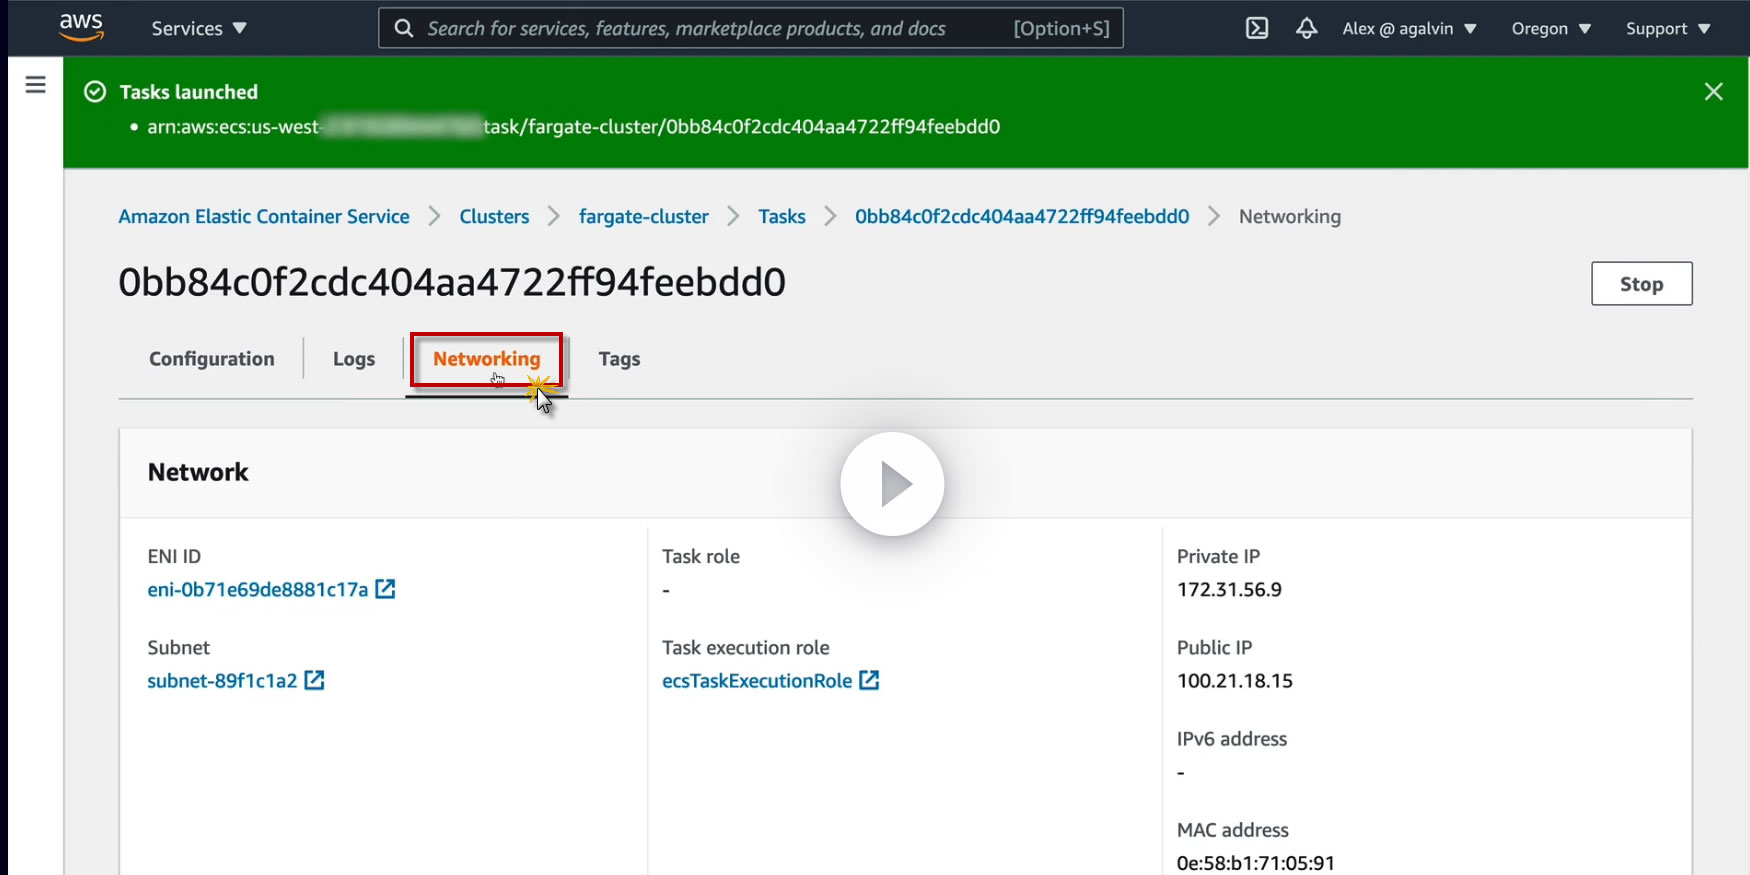The width and height of the screenshot is (1750, 875).
Task: Open the CloudShell terminal icon
Action: (x=1257, y=28)
